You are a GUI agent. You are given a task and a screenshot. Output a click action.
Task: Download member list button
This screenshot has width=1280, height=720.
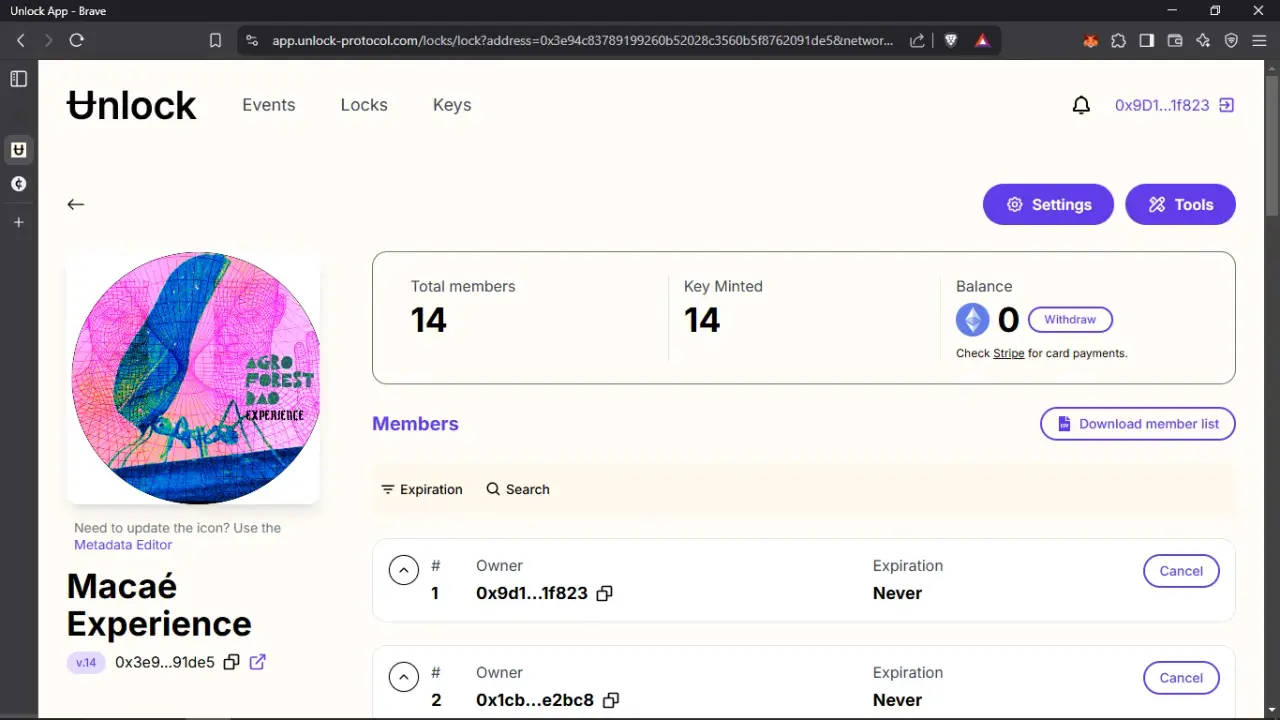click(x=1138, y=424)
